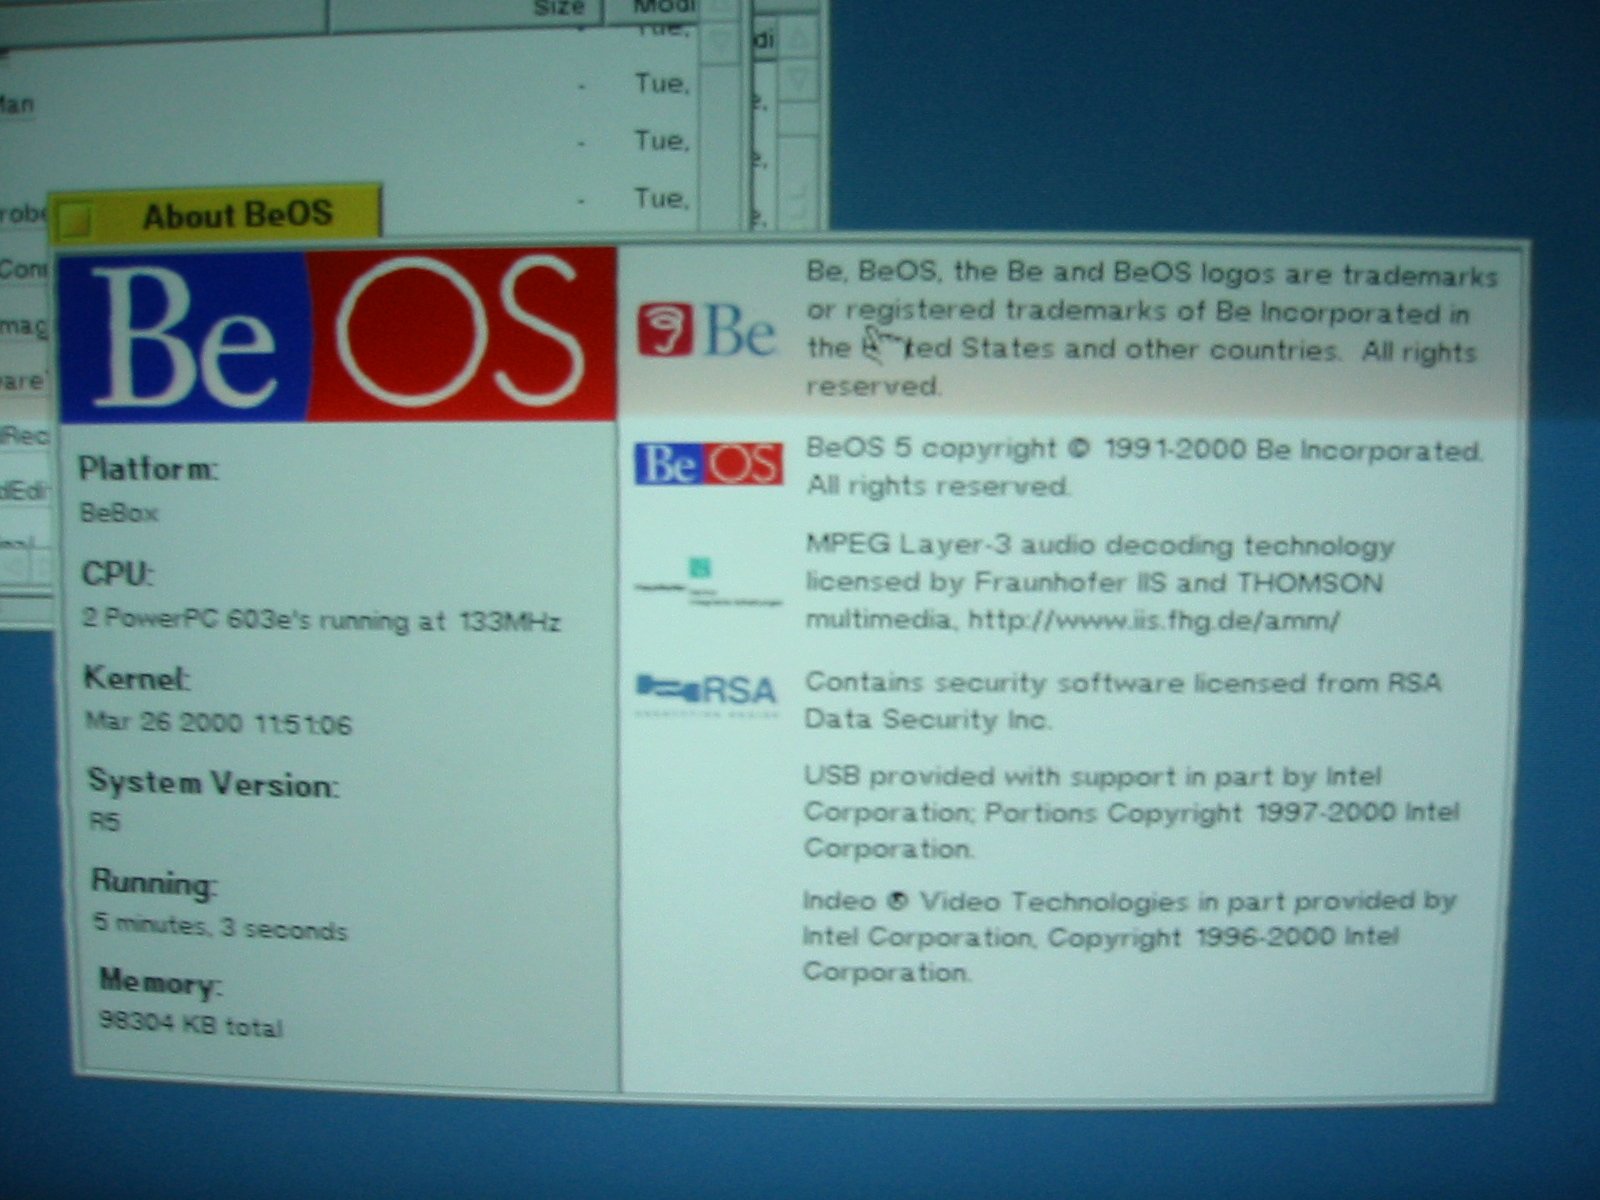Click uptime '5 minutes, 3 seconds'
The image size is (1600, 1200).
tap(220, 927)
